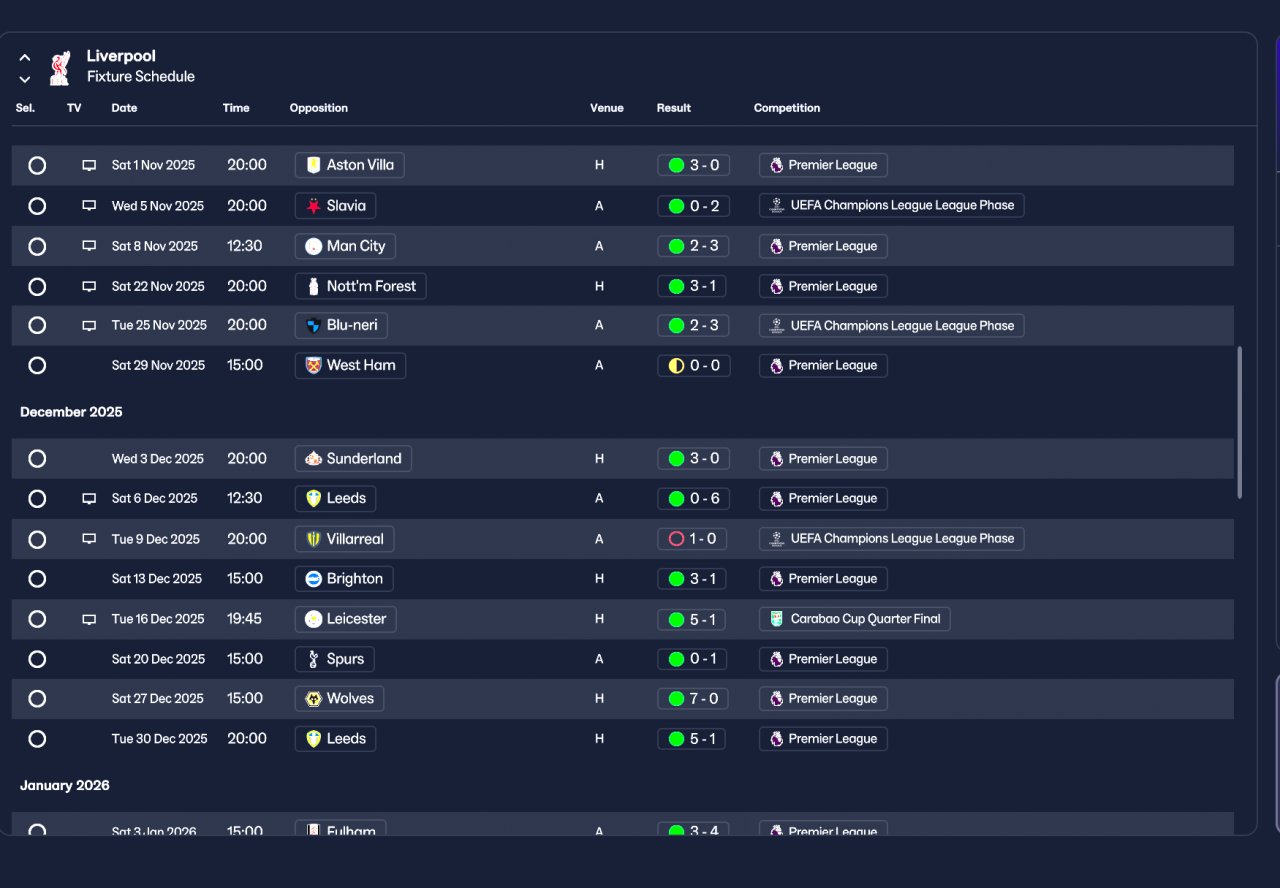The image size is (1280, 888).
Task: Open the 0 - 6 result against Leeds
Action: click(x=693, y=498)
